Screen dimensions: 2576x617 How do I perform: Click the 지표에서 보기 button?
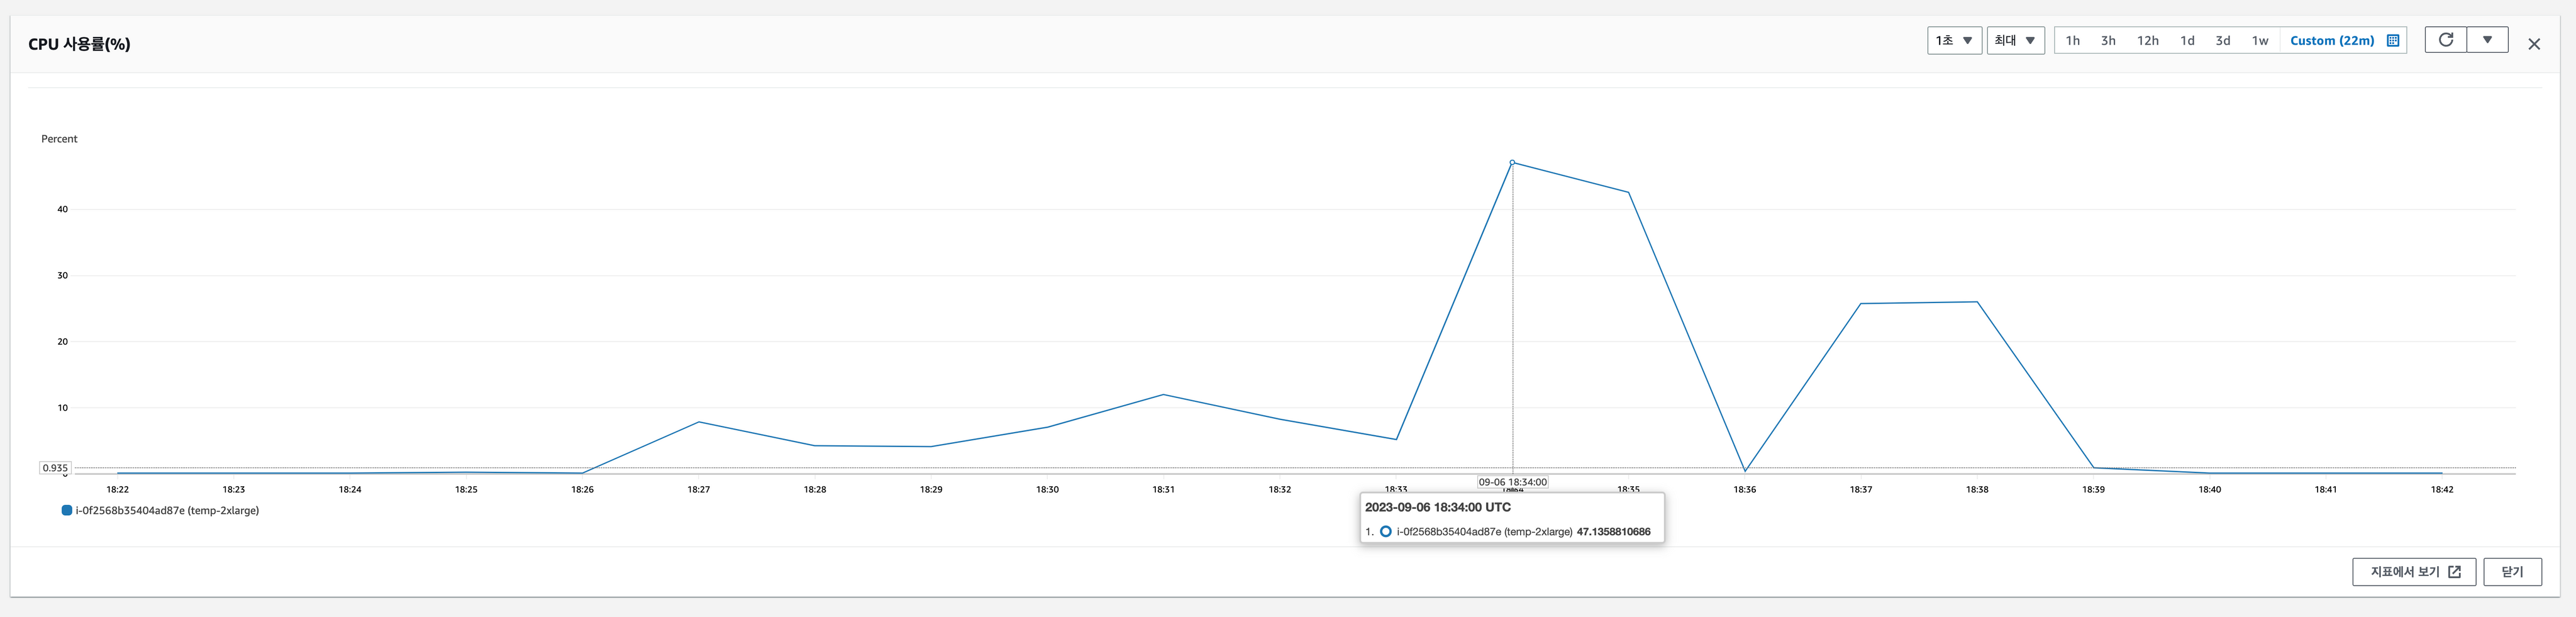[2413, 572]
